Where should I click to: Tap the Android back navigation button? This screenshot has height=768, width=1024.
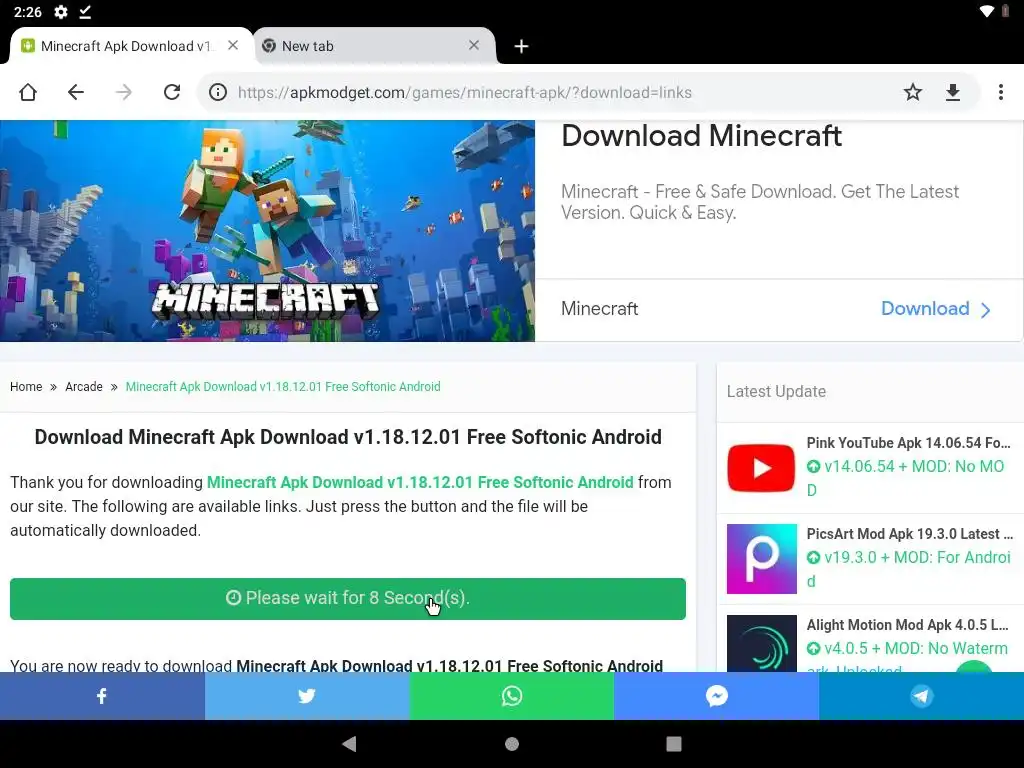349,744
